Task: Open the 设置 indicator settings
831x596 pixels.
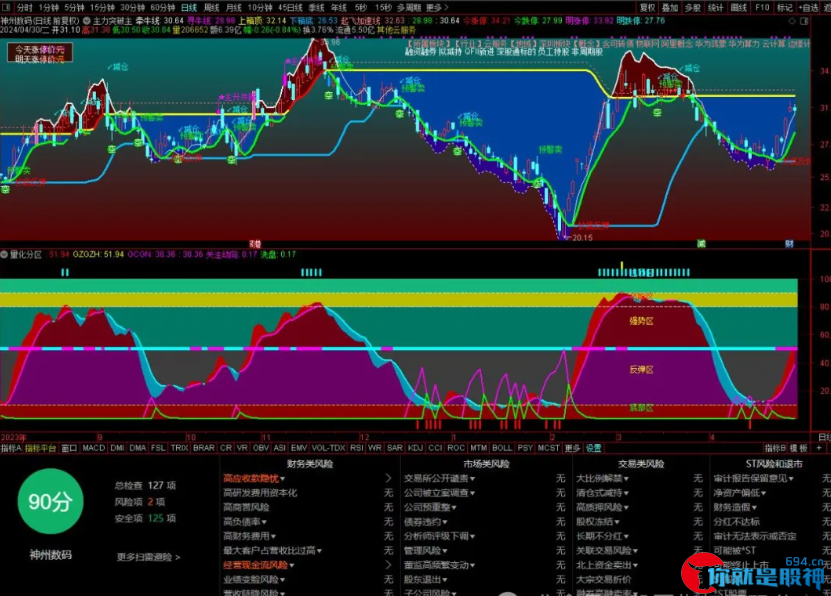Action: (x=594, y=448)
